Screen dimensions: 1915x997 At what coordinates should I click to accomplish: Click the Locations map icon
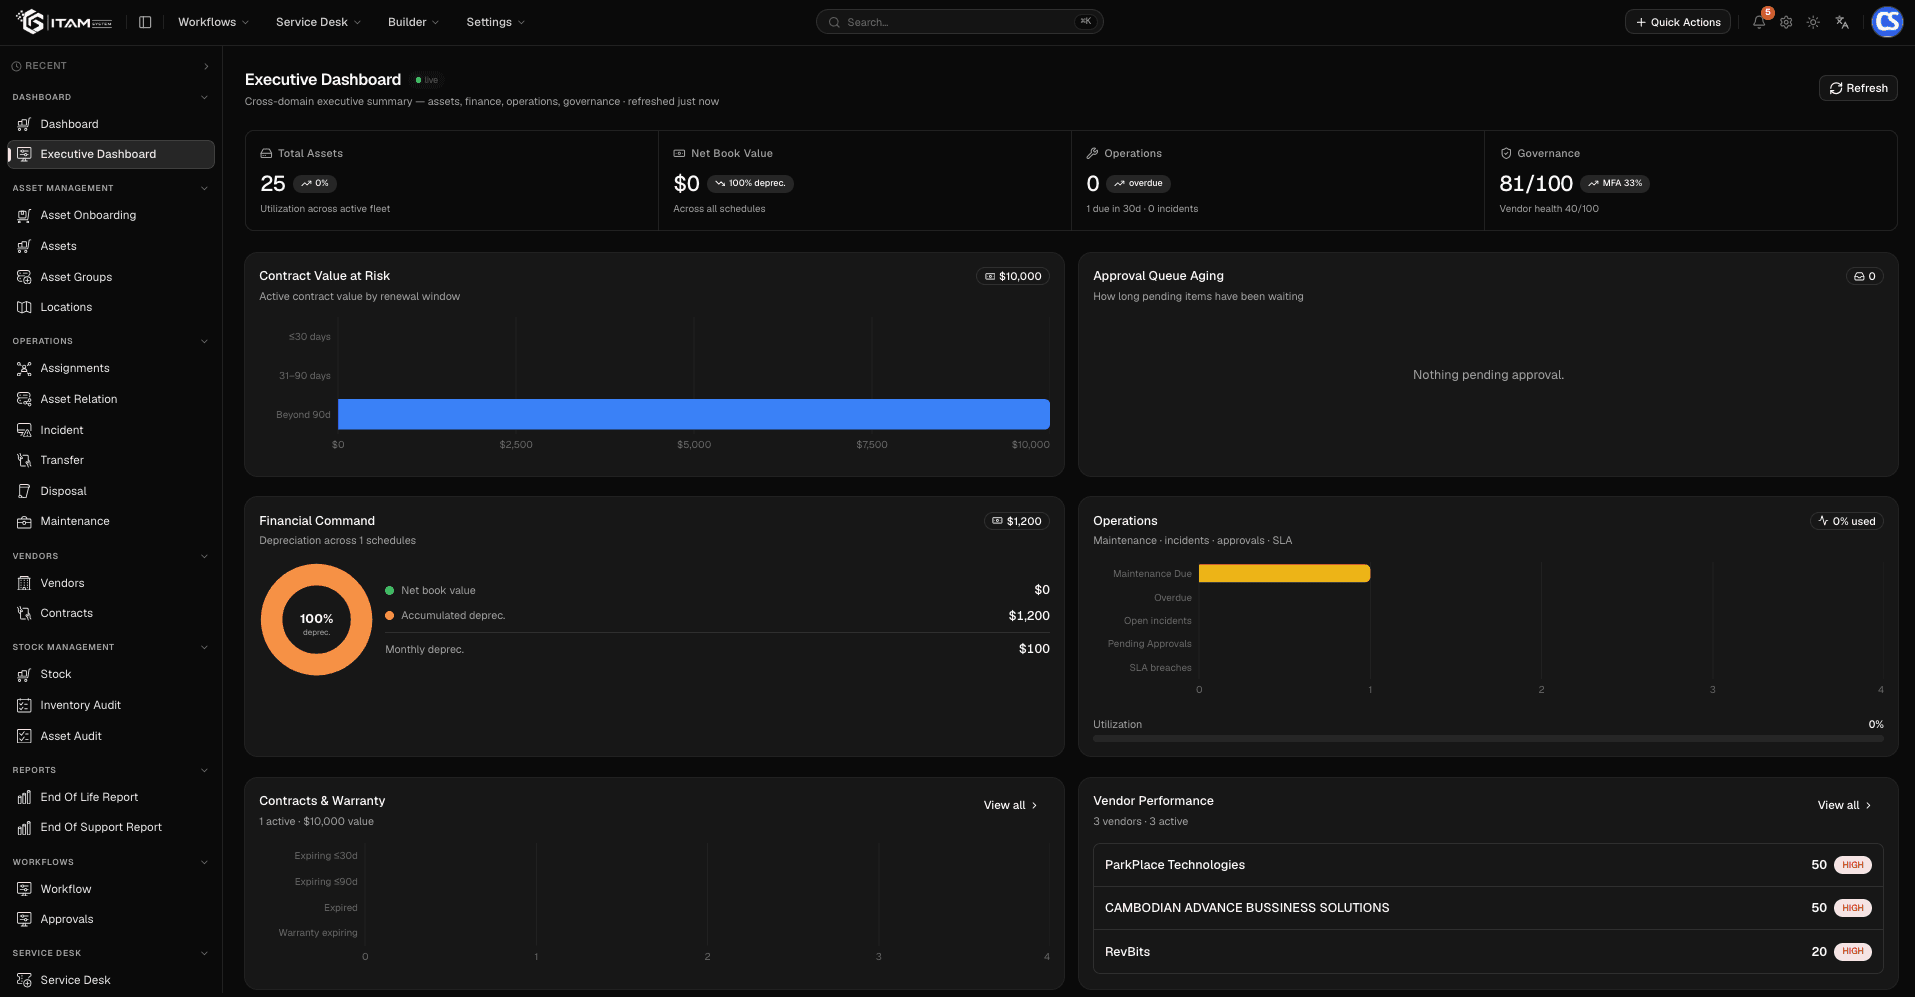(x=24, y=307)
